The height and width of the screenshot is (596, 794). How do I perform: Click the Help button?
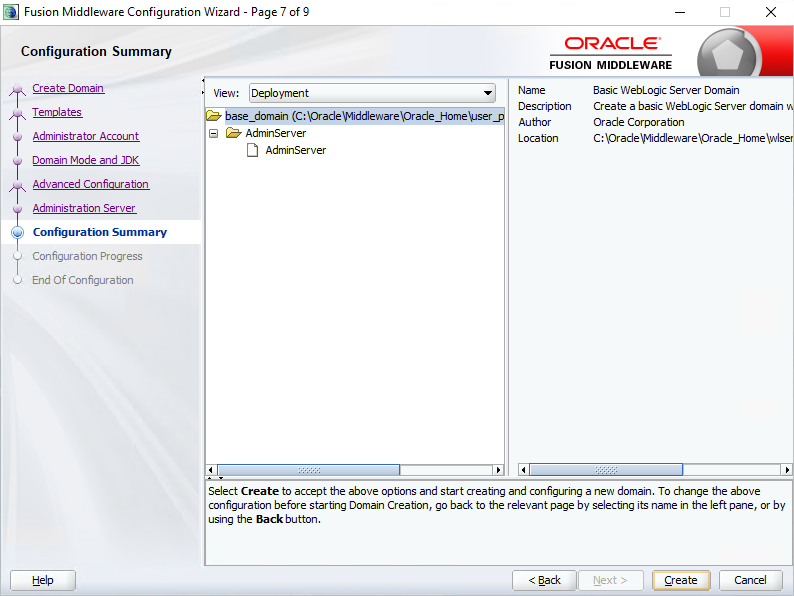click(43, 580)
